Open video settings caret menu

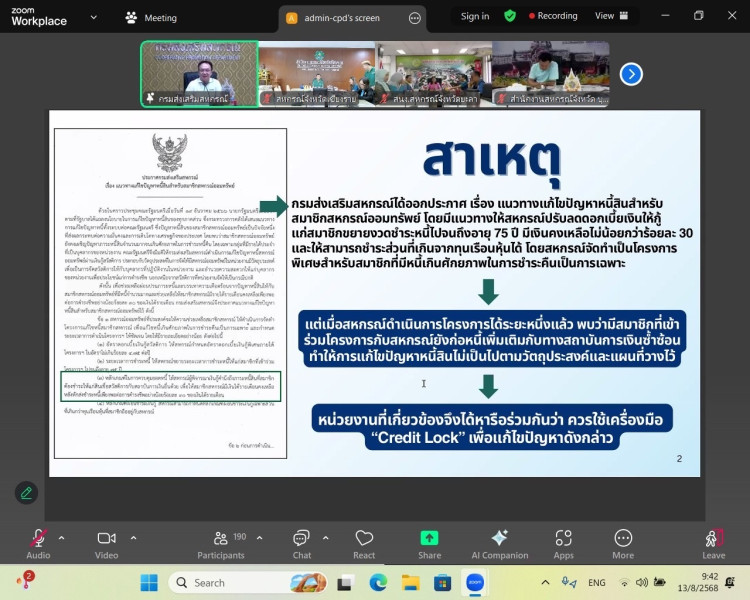point(130,536)
